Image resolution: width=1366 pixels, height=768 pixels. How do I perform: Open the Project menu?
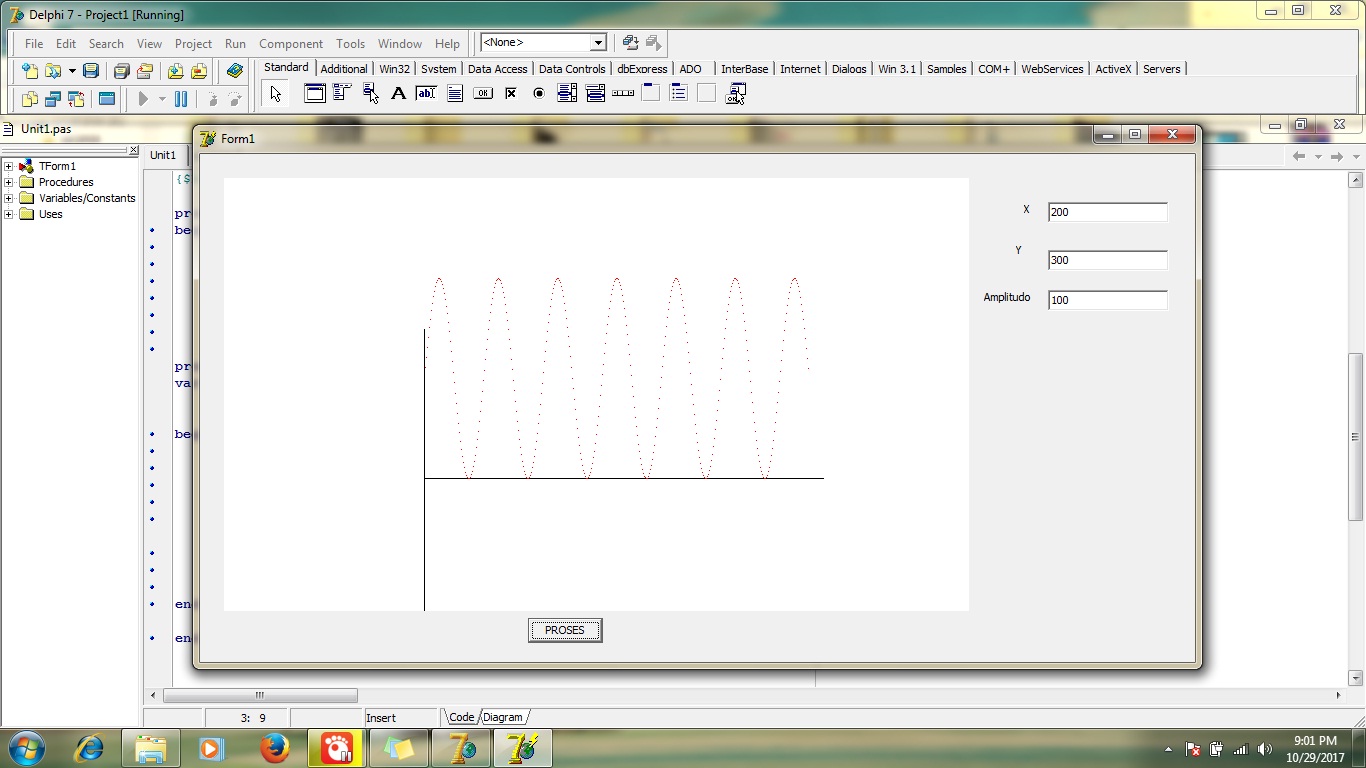point(193,43)
